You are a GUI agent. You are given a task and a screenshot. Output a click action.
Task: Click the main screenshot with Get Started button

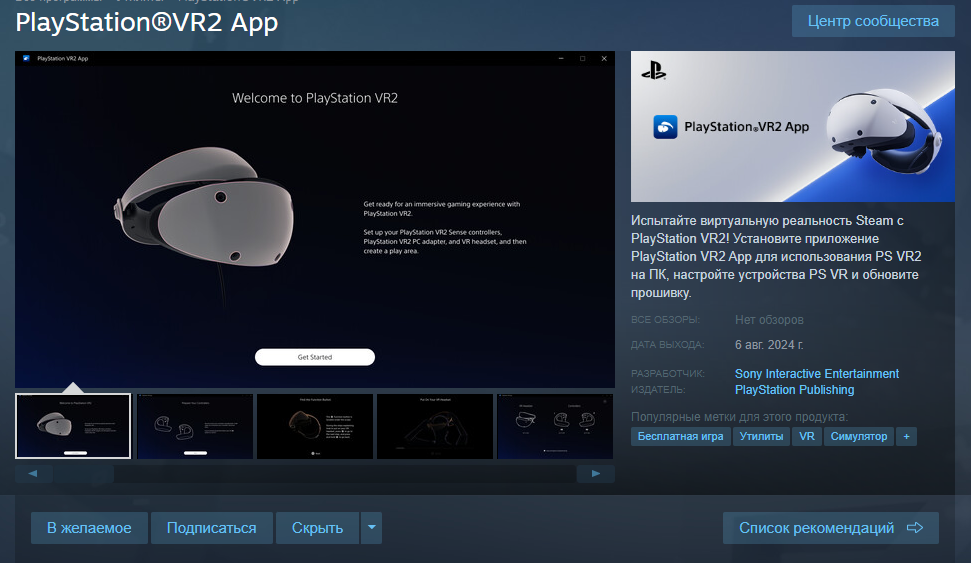tap(315, 219)
